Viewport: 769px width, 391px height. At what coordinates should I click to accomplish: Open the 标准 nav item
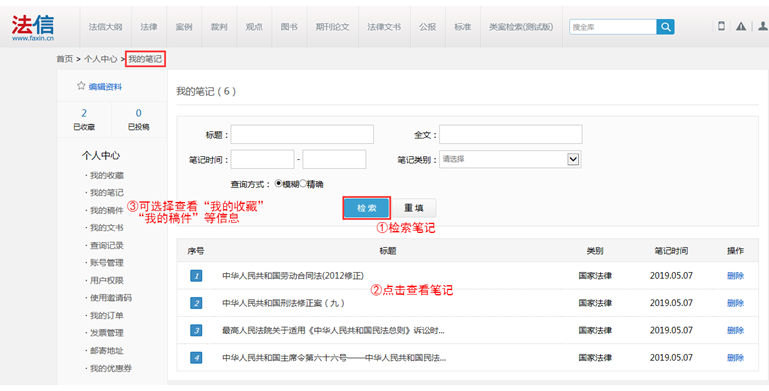click(462, 27)
